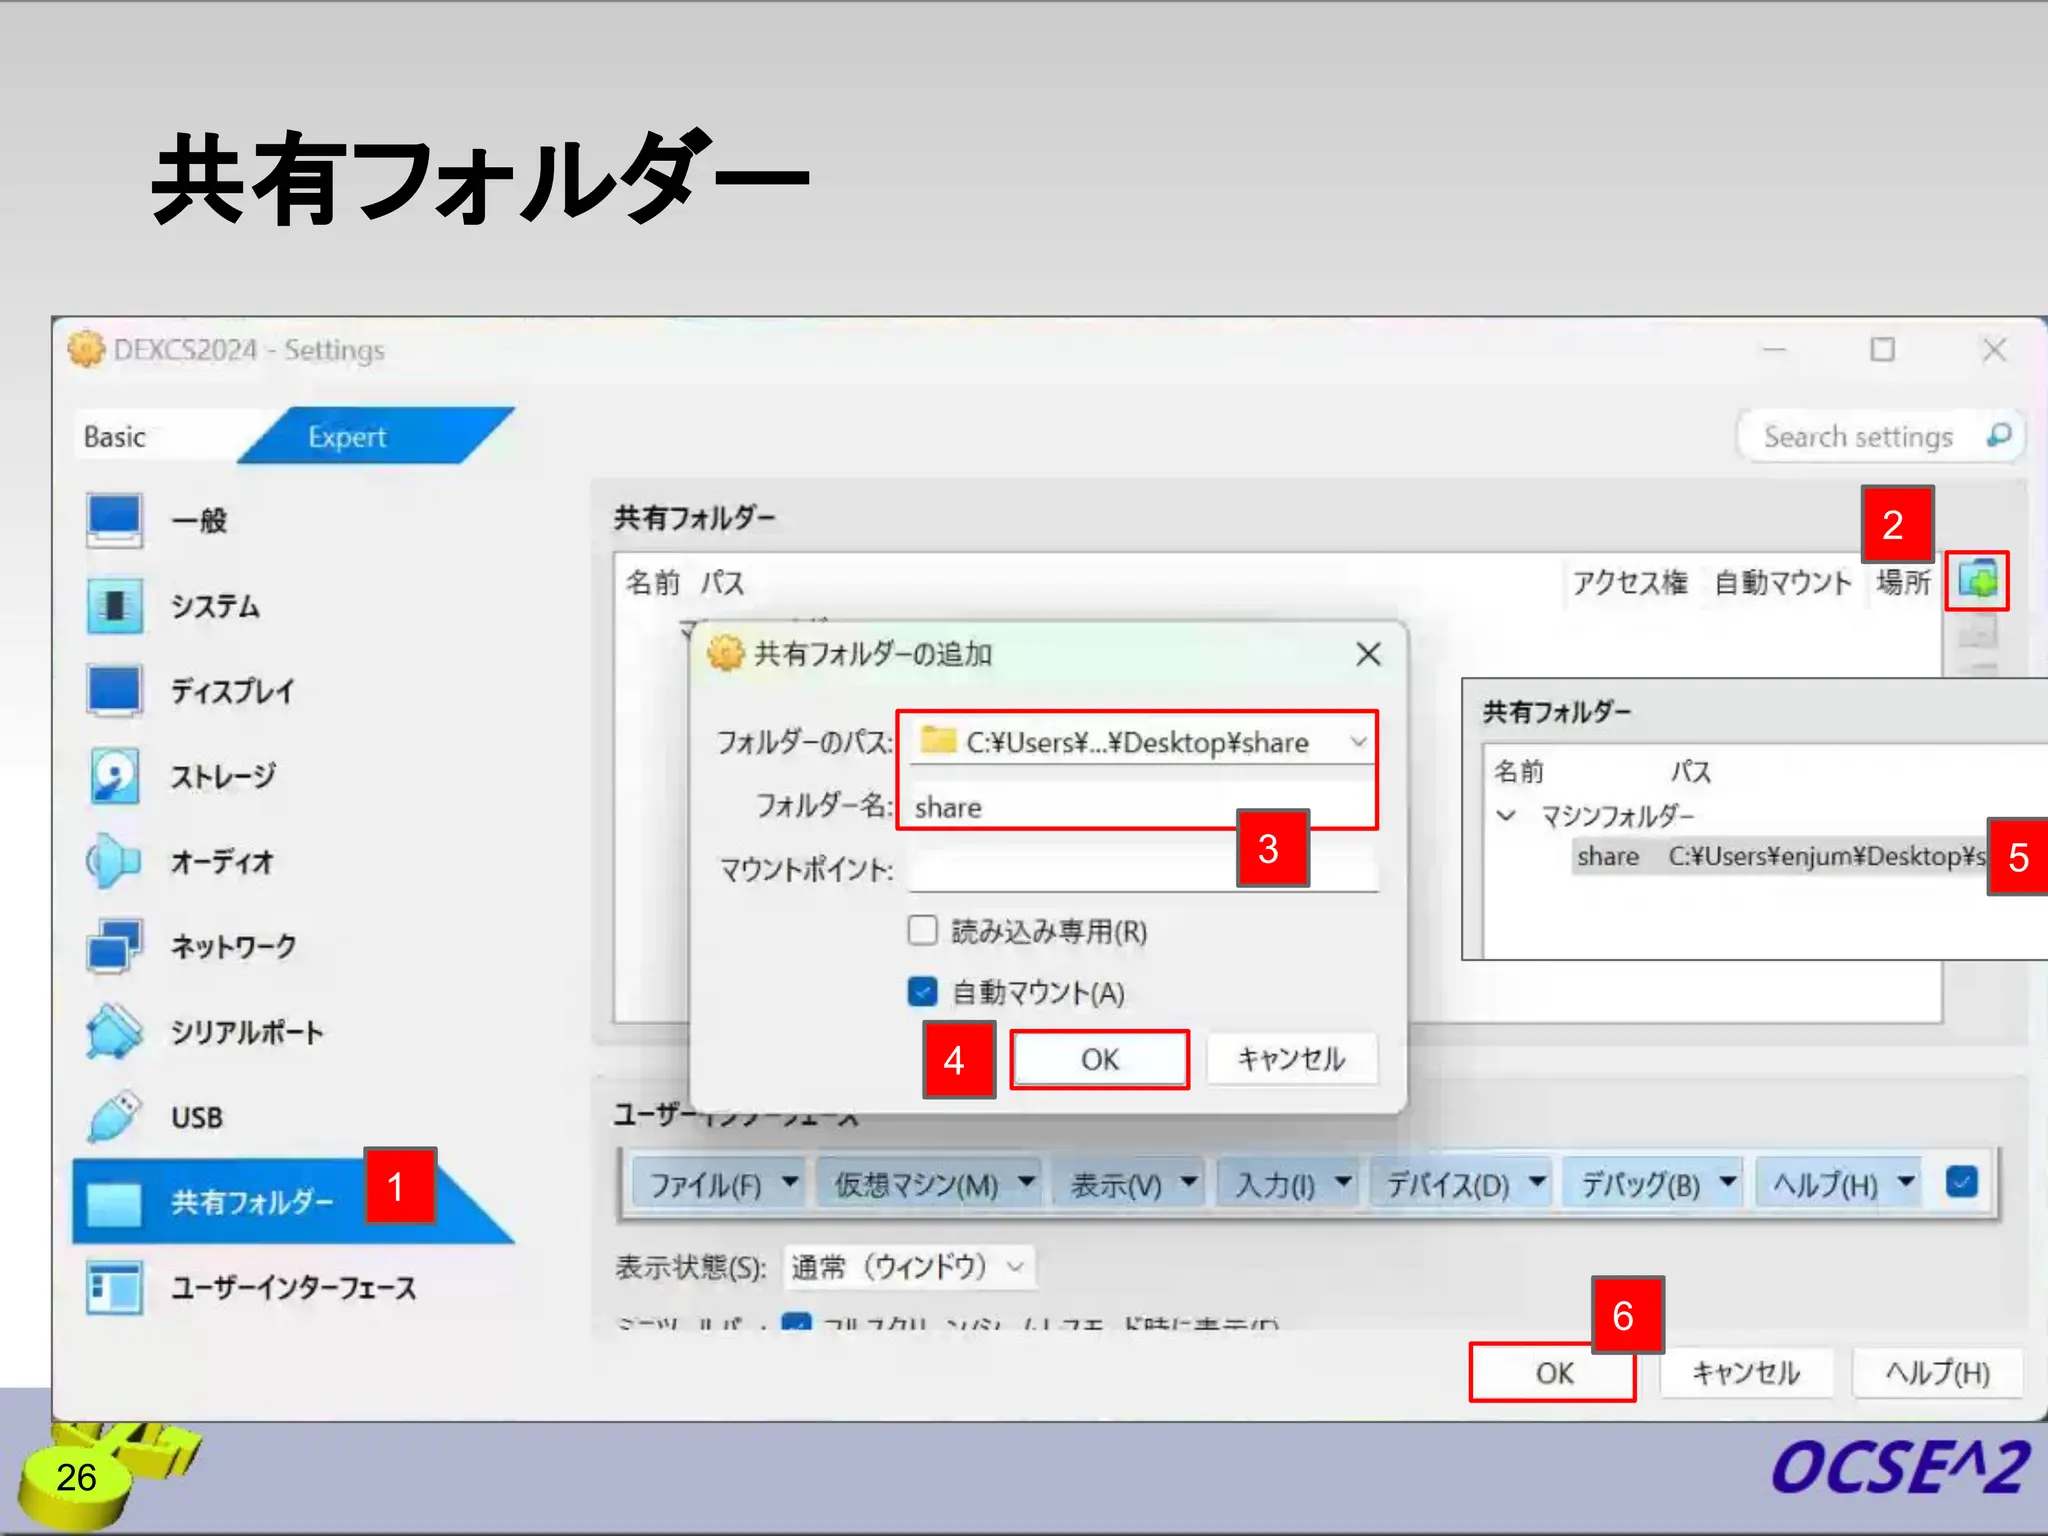Toggle the 自動マウント(A) checkbox
Image resolution: width=2048 pixels, height=1536 pixels.
[x=922, y=992]
